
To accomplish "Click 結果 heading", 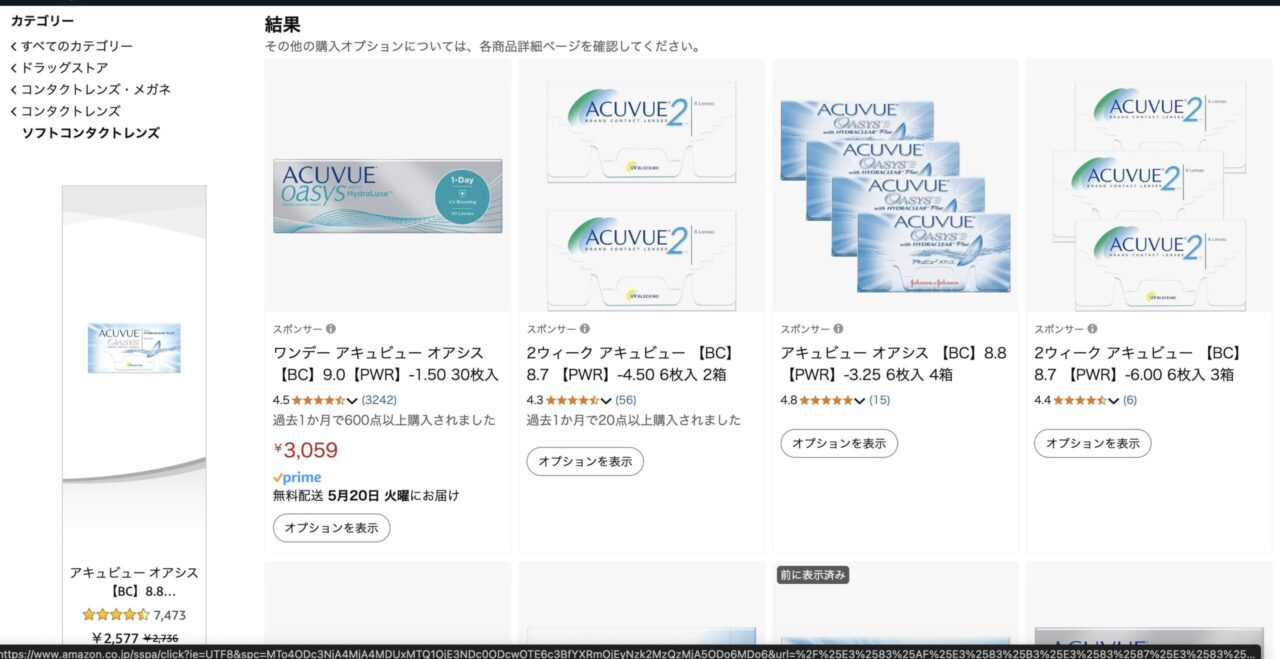I will point(282,24).
